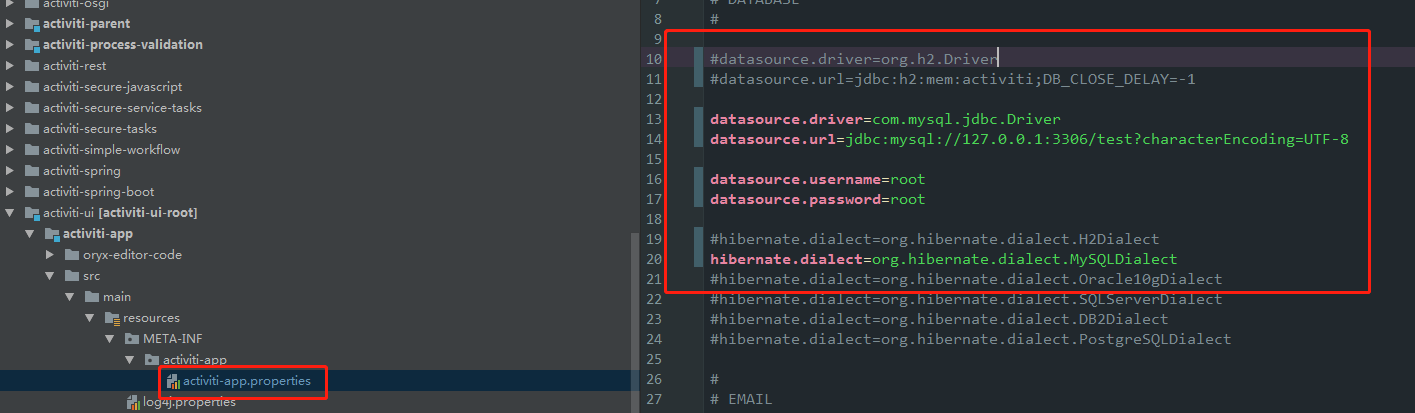The width and height of the screenshot is (1415, 413).
Task: Select activiti-simple-workflow in project tree
Action: pyautogui.click(x=111, y=150)
